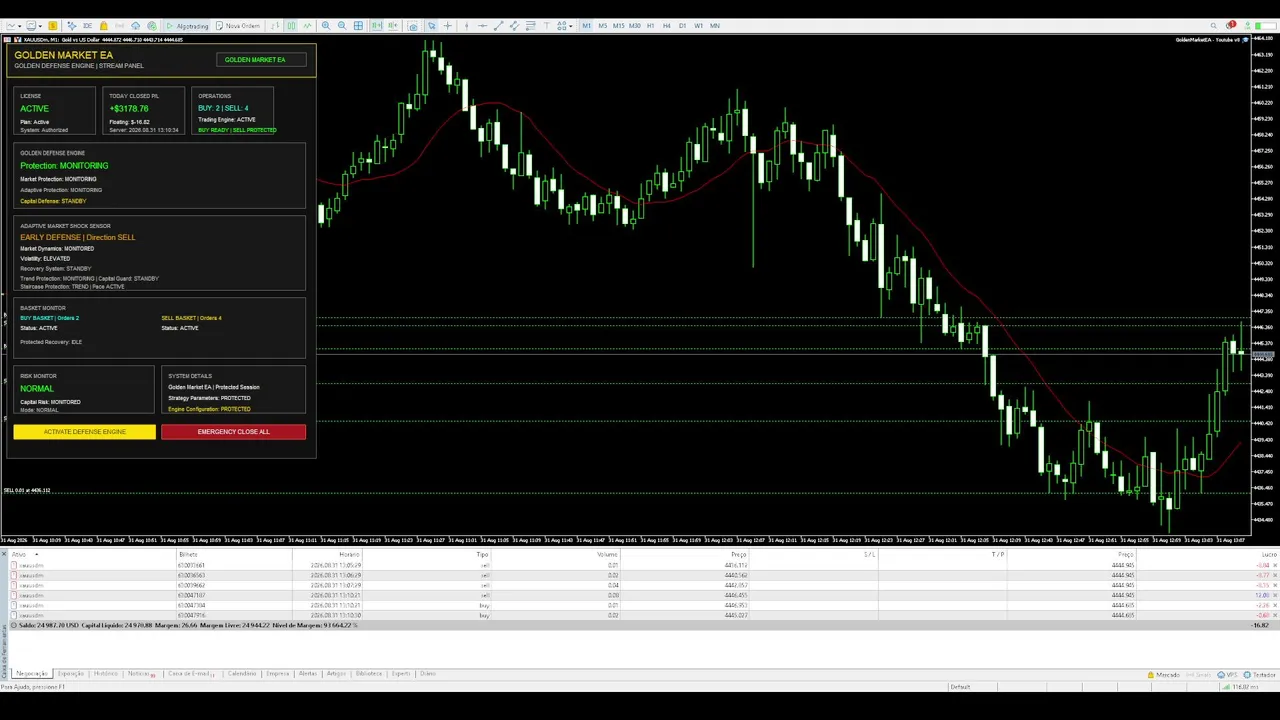Switch chart to candlestick icon

(x=291, y=26)
